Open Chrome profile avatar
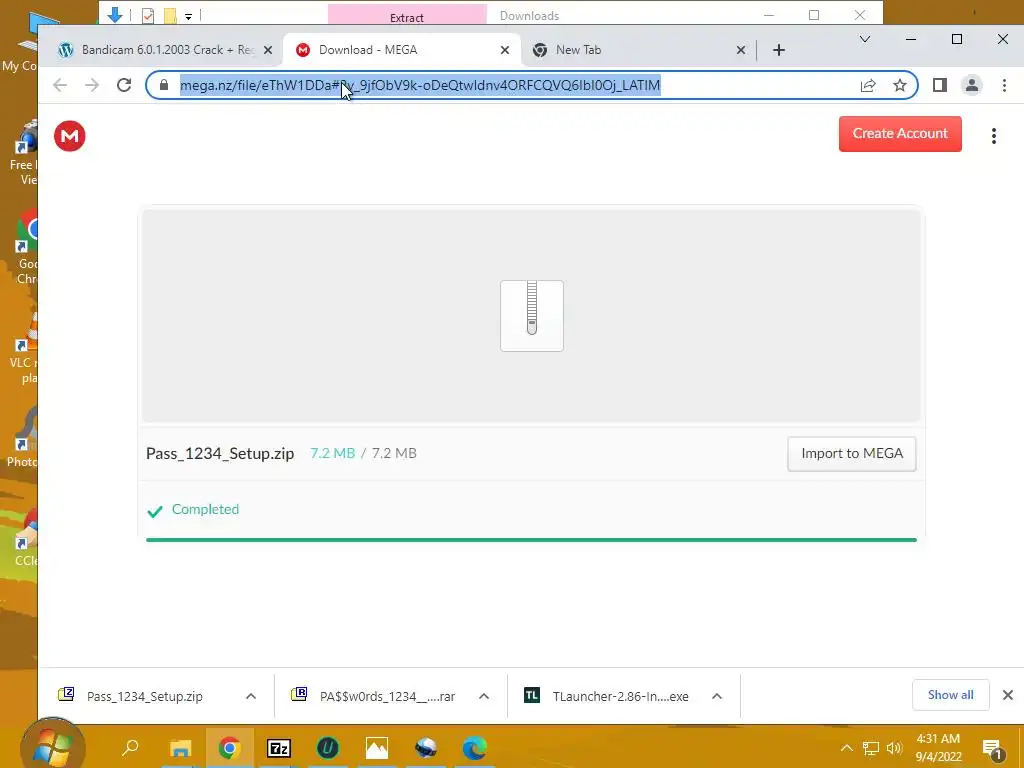This screenshot has width=1024, height=768. click(972, 85)
